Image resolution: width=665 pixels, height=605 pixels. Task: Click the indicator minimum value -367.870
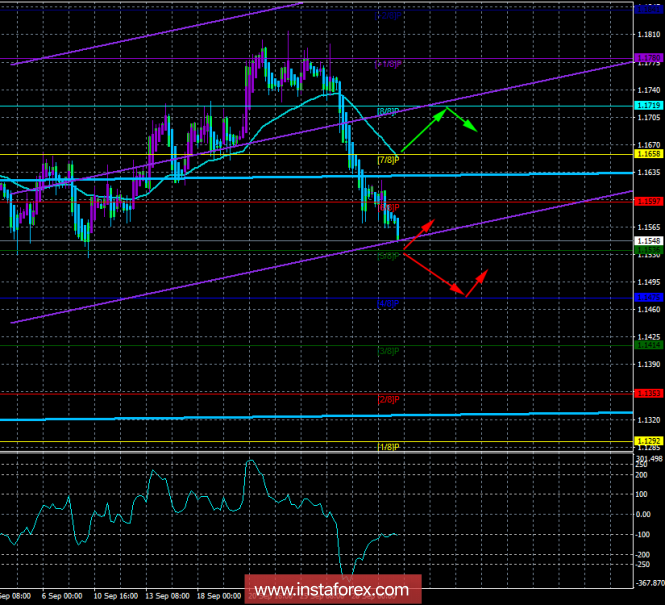coord(649,583)
